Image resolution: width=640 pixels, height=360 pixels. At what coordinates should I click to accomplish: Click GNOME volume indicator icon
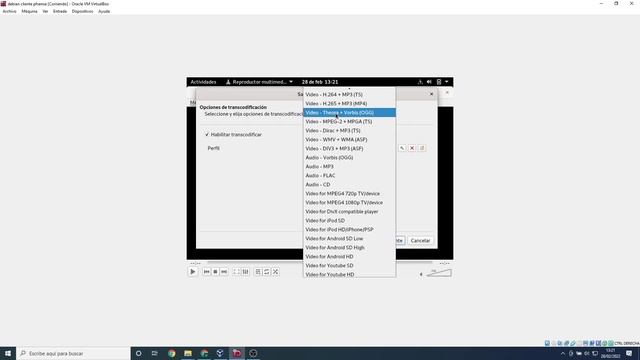(x=429, y=82)
